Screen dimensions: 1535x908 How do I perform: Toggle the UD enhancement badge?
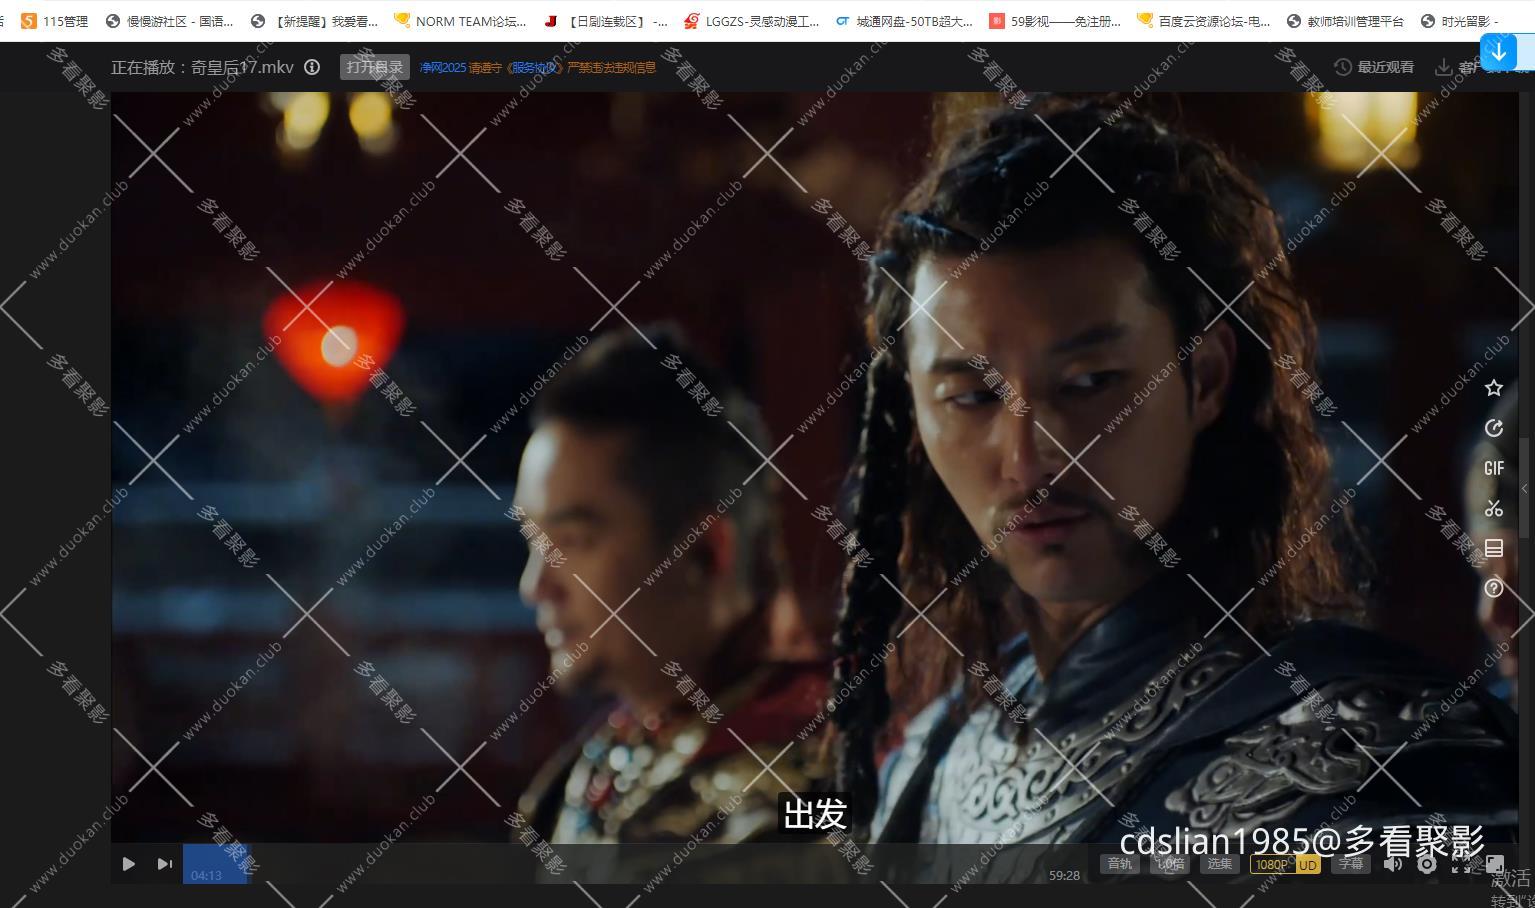pos(1308,864)
